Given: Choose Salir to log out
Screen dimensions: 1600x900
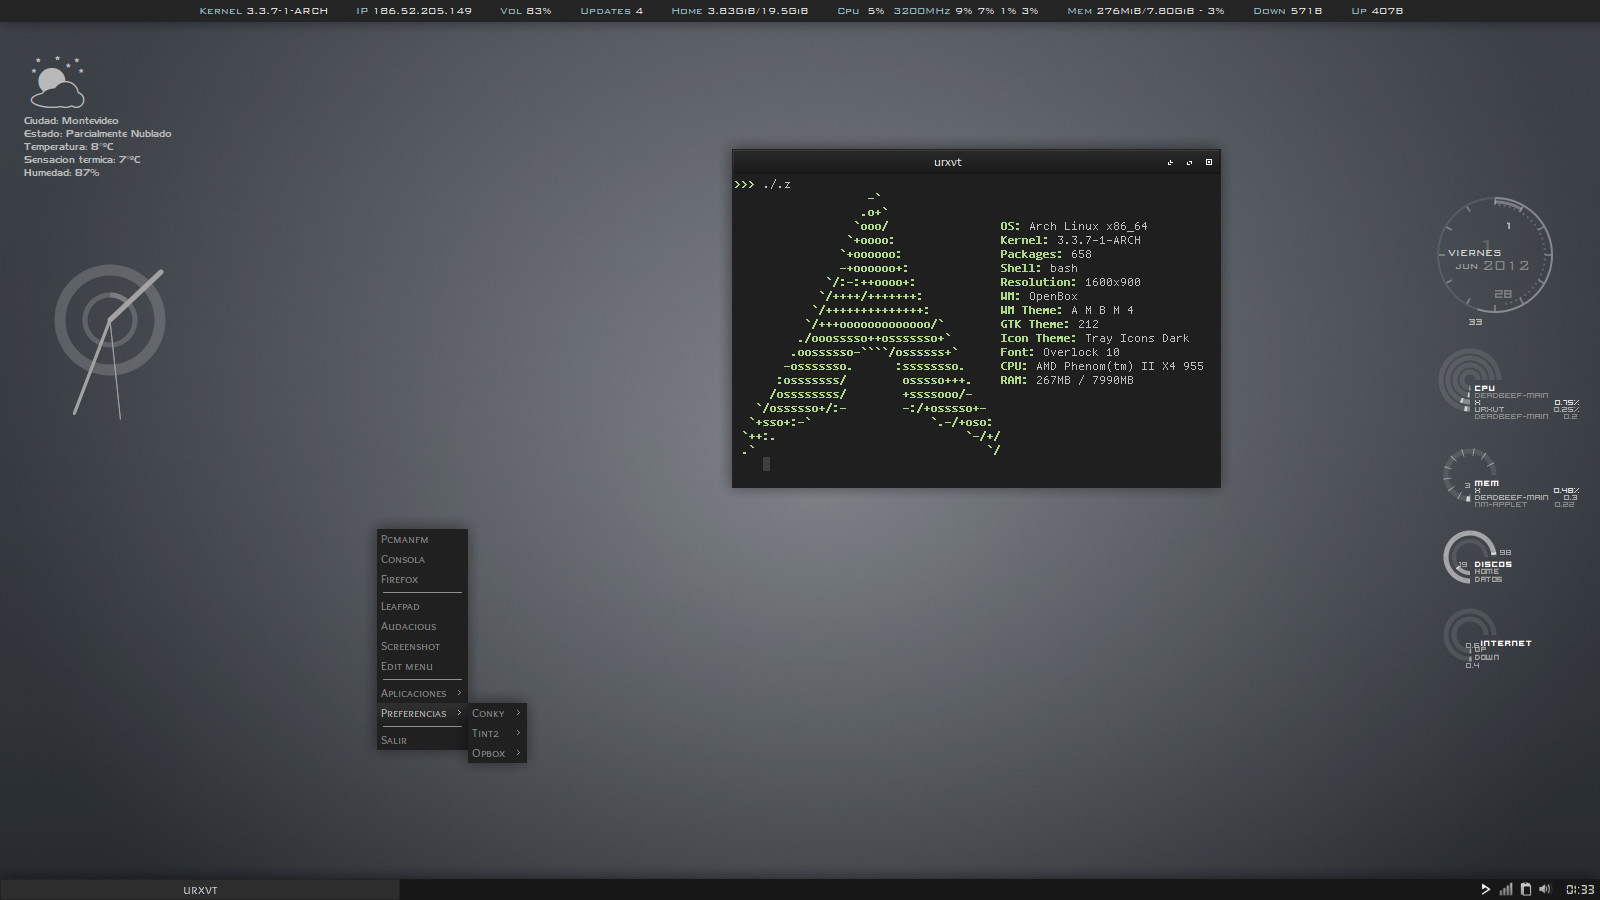Looking at the screenshot, I should pyautogui.click(x=421, y=740).
